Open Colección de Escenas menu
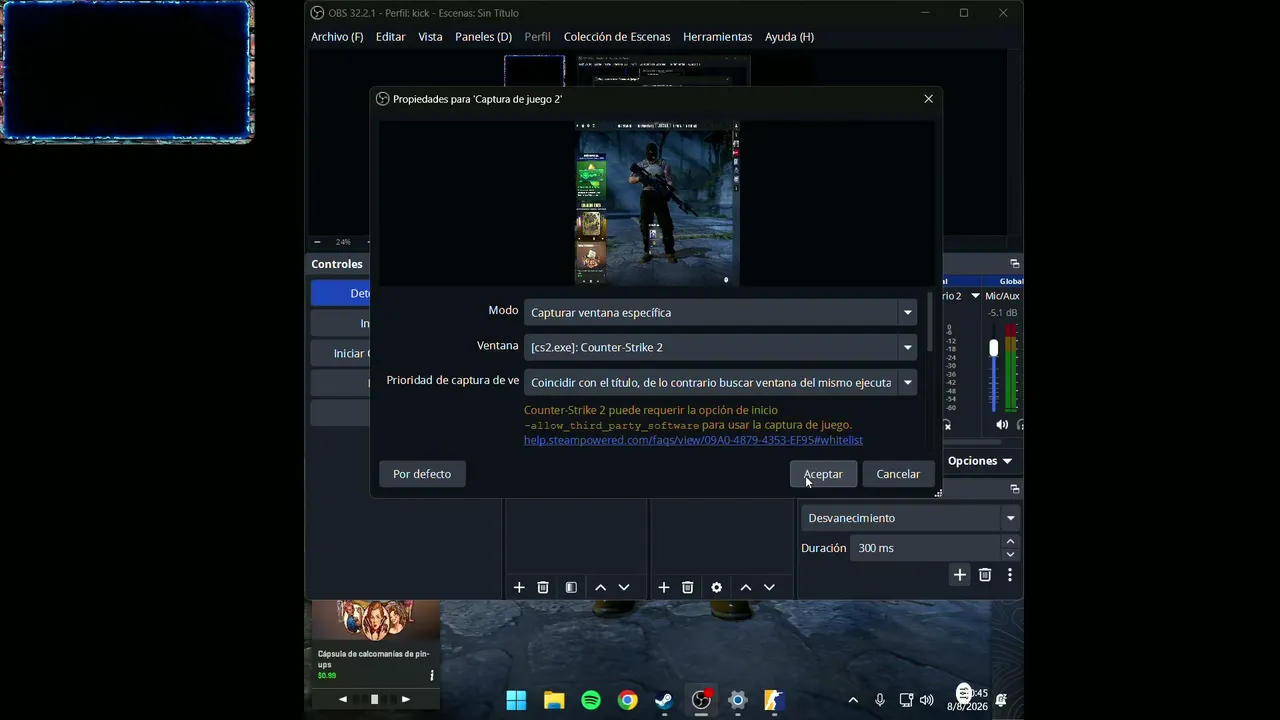1280x720 pixels. tap(617, 37)
